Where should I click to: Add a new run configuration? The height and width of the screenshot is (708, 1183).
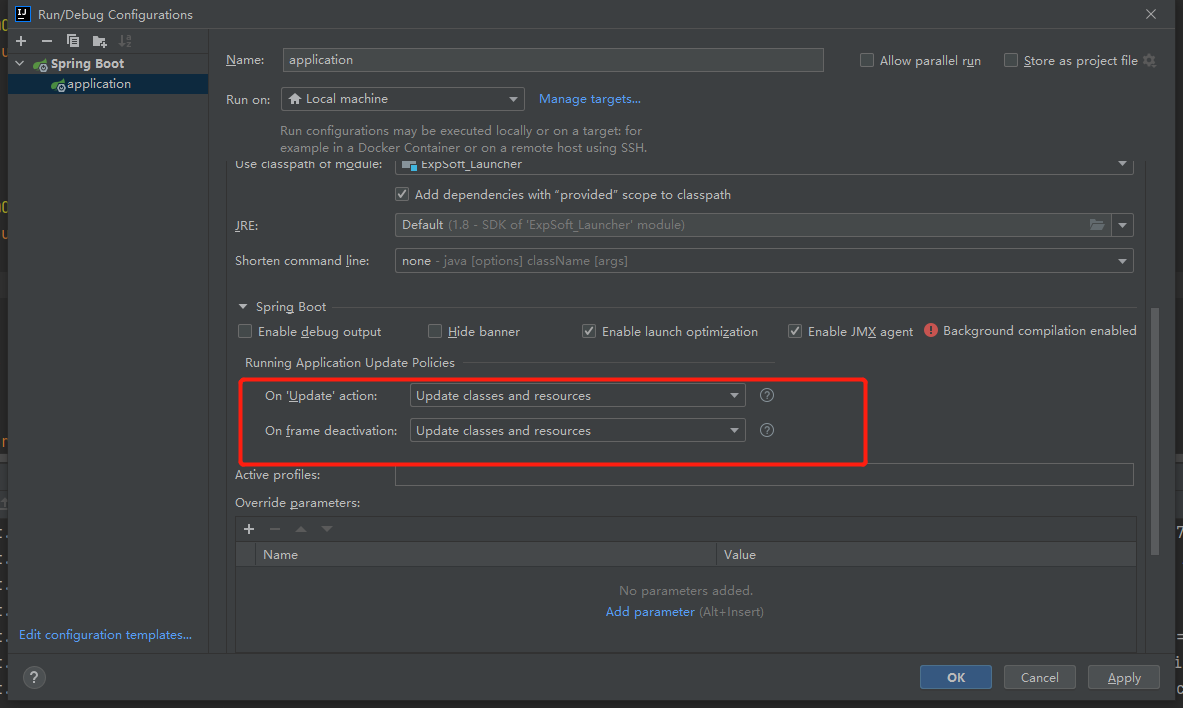[x=21, y=41]
